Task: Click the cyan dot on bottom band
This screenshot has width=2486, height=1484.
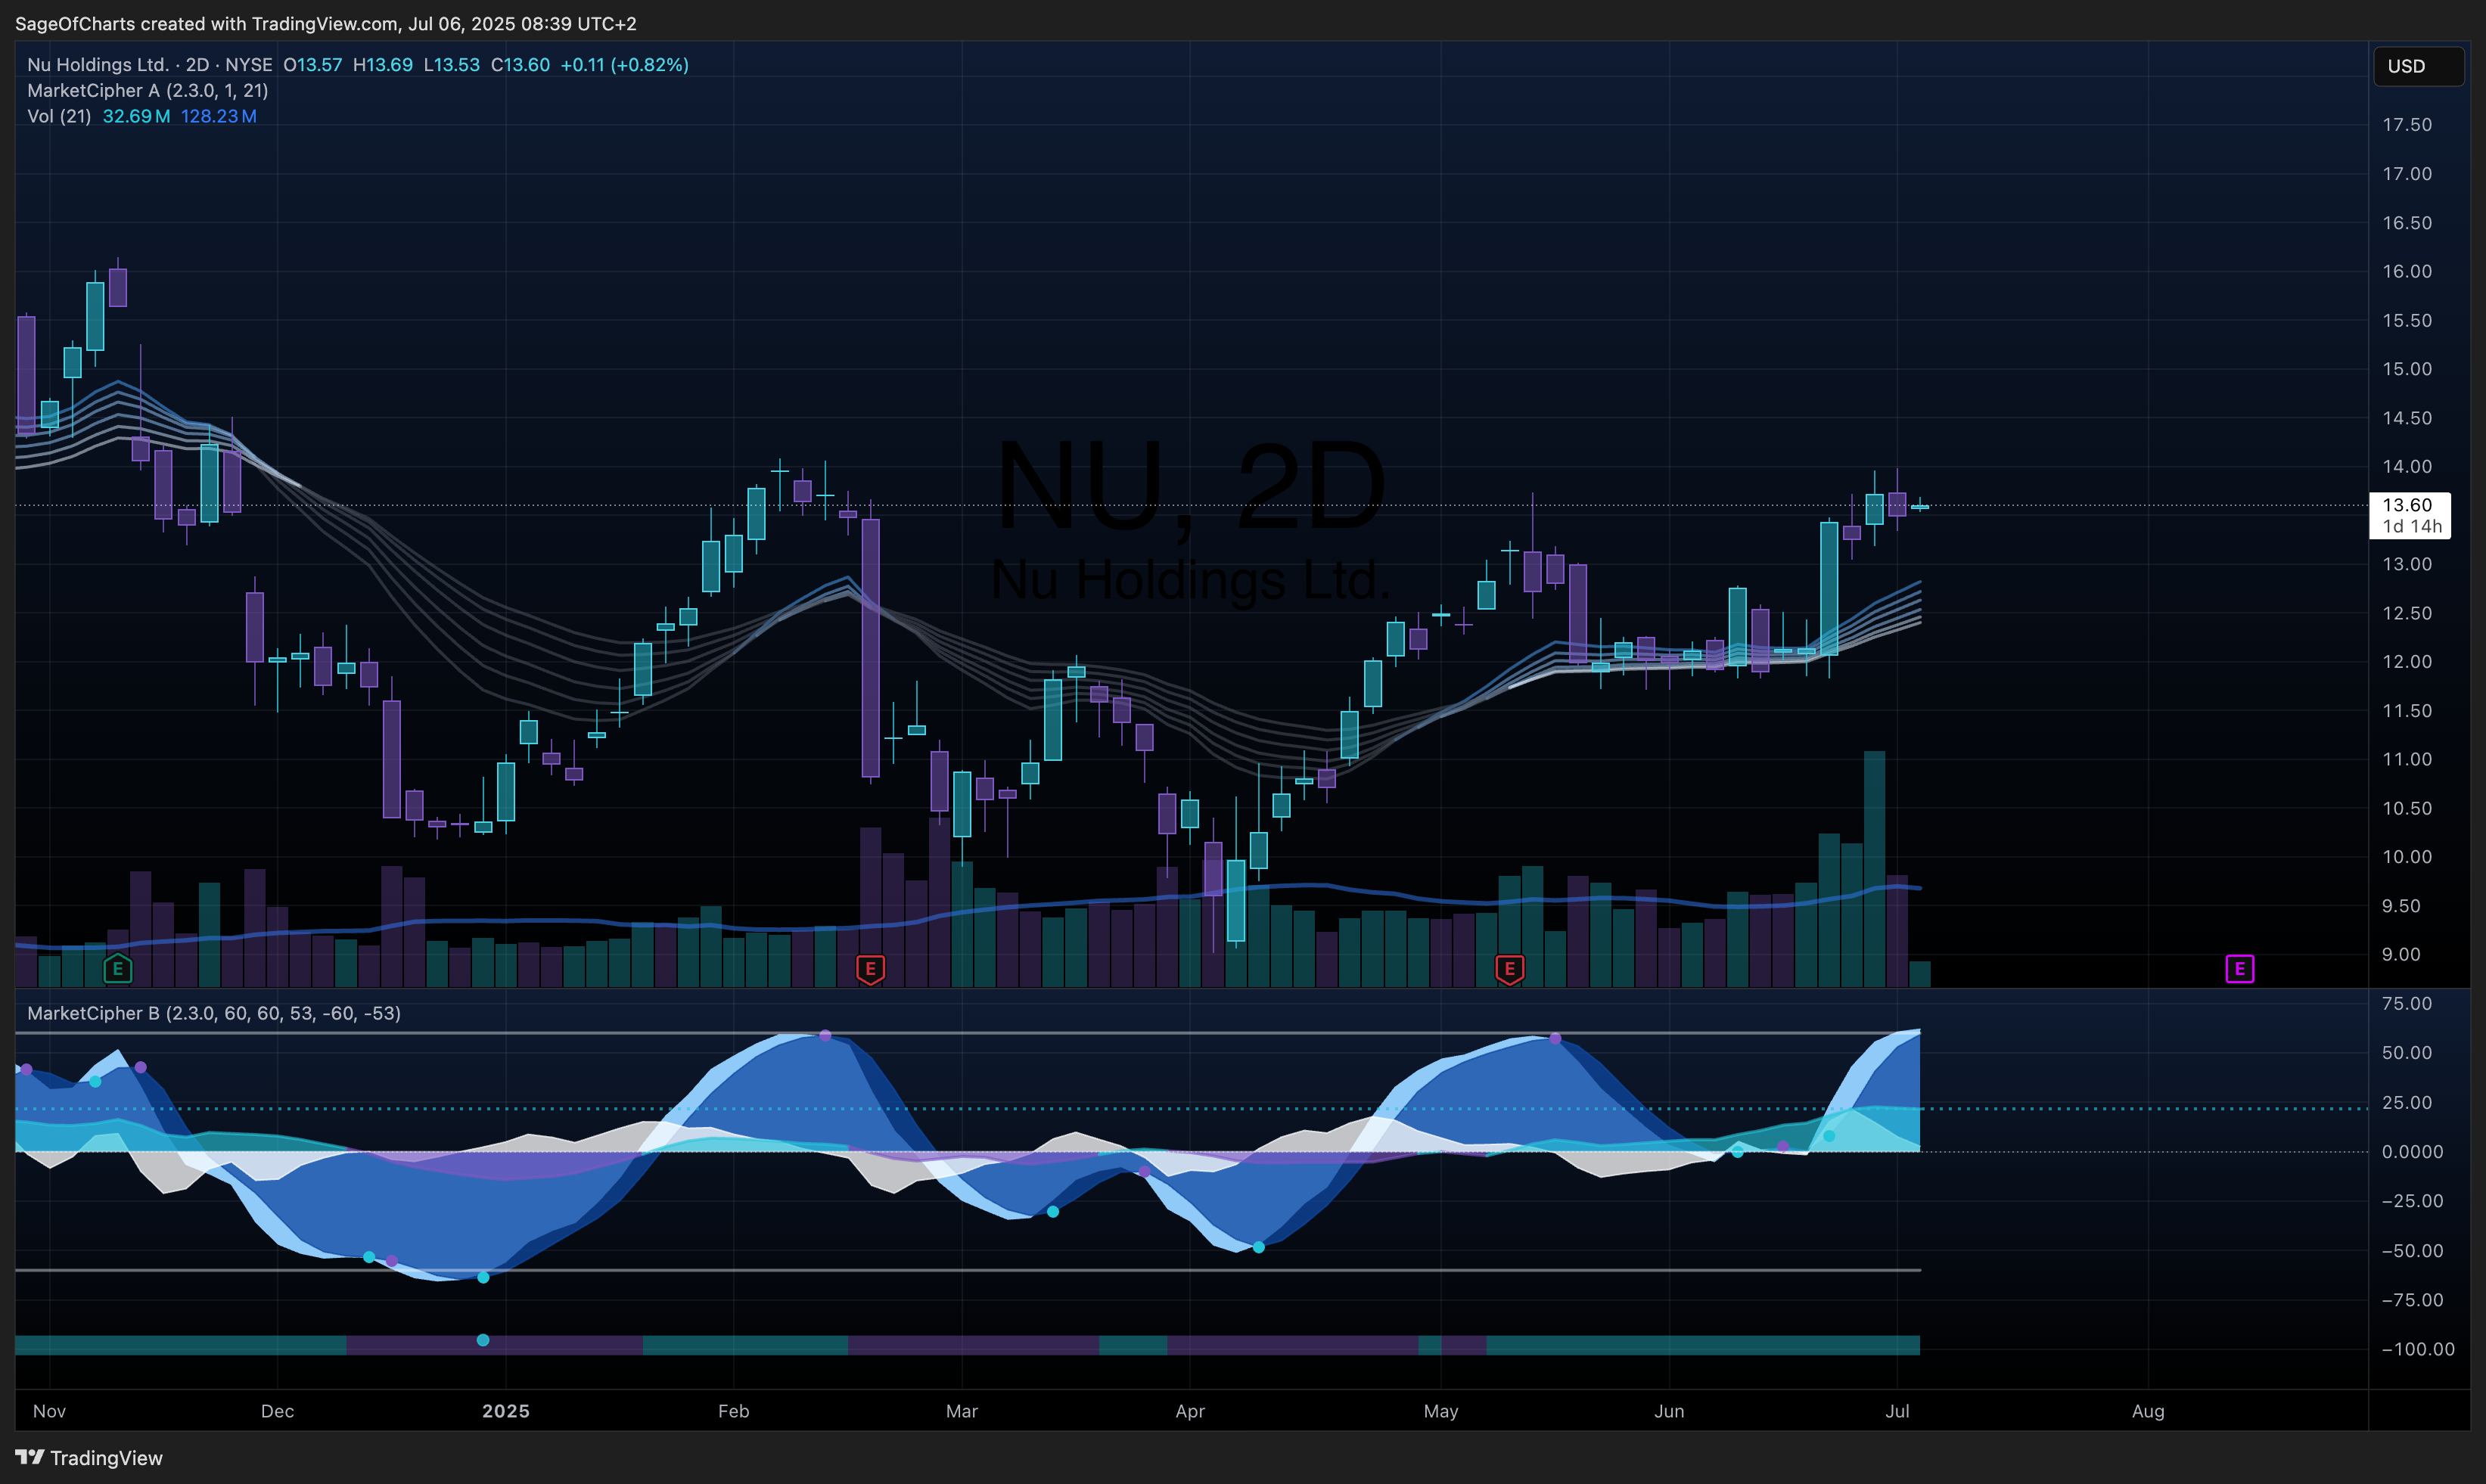Action: click(x=483, y=1340)
